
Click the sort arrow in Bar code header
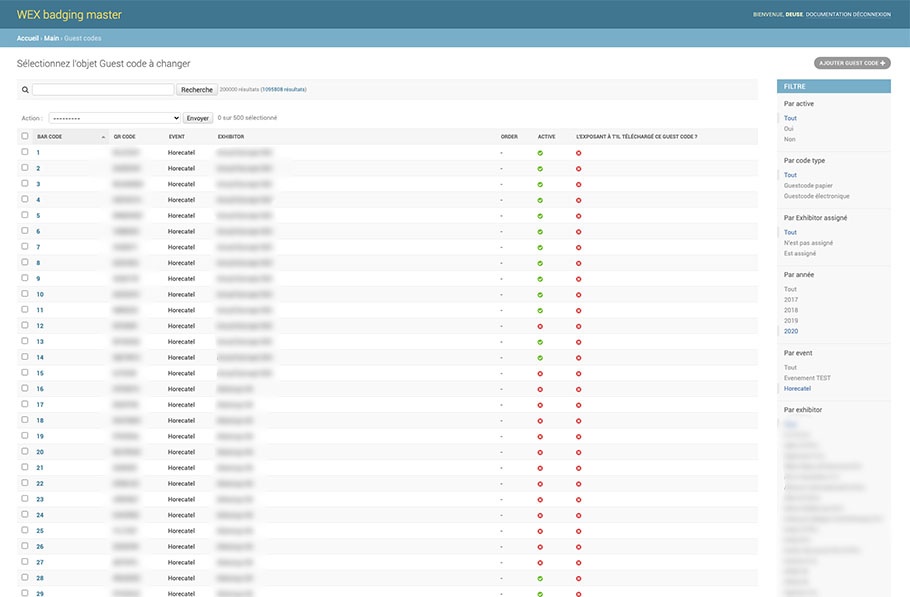(103, 137)
